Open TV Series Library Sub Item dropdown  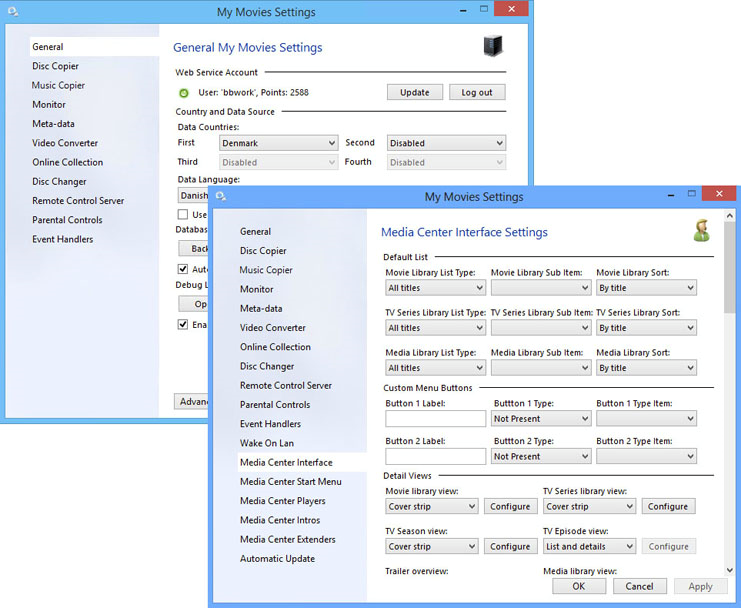click(541, 328)
